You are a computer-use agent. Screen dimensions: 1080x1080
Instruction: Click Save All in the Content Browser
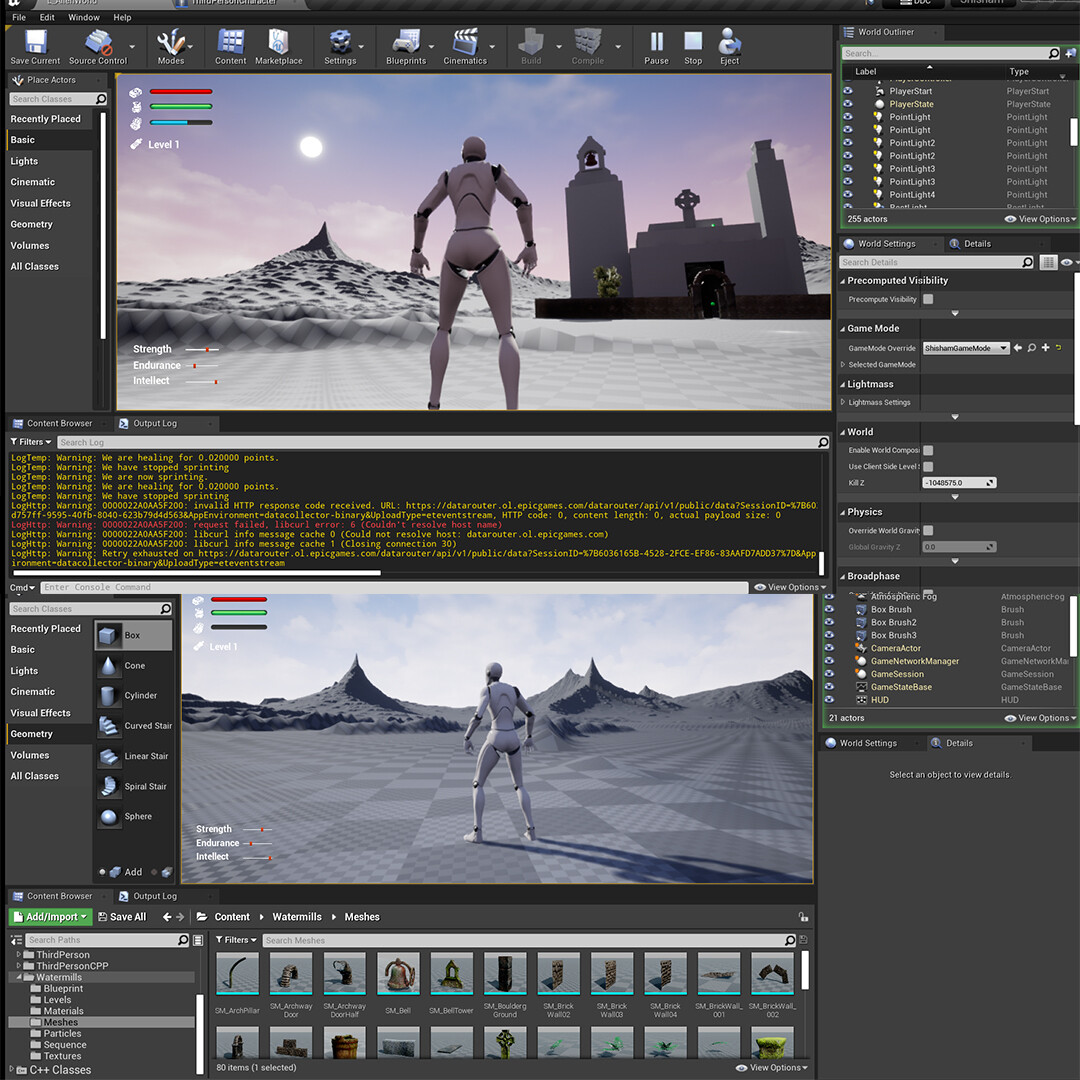(x=122, y=916)
